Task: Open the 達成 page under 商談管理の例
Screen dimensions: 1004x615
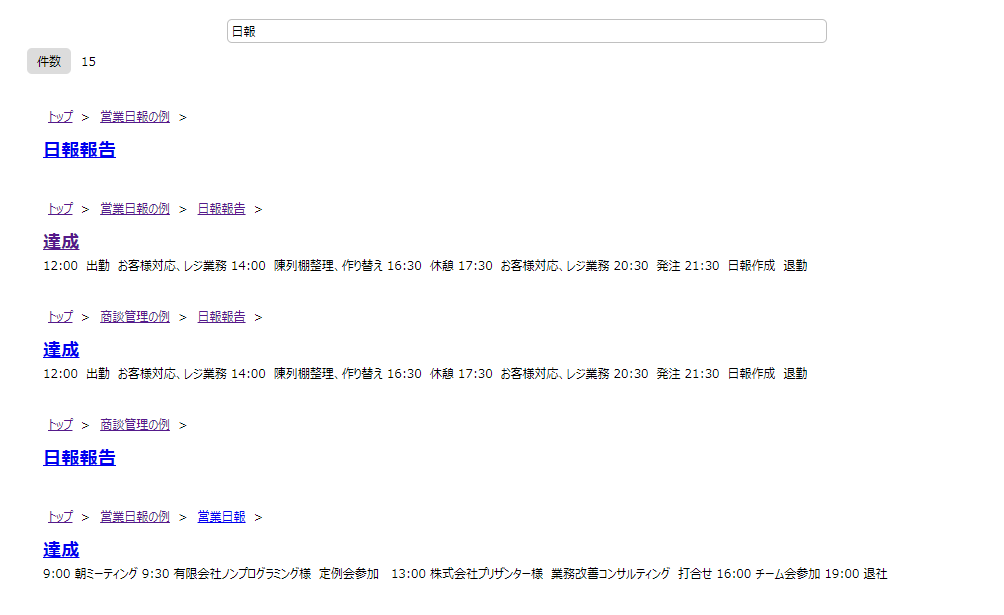Action: pos(63,350)
